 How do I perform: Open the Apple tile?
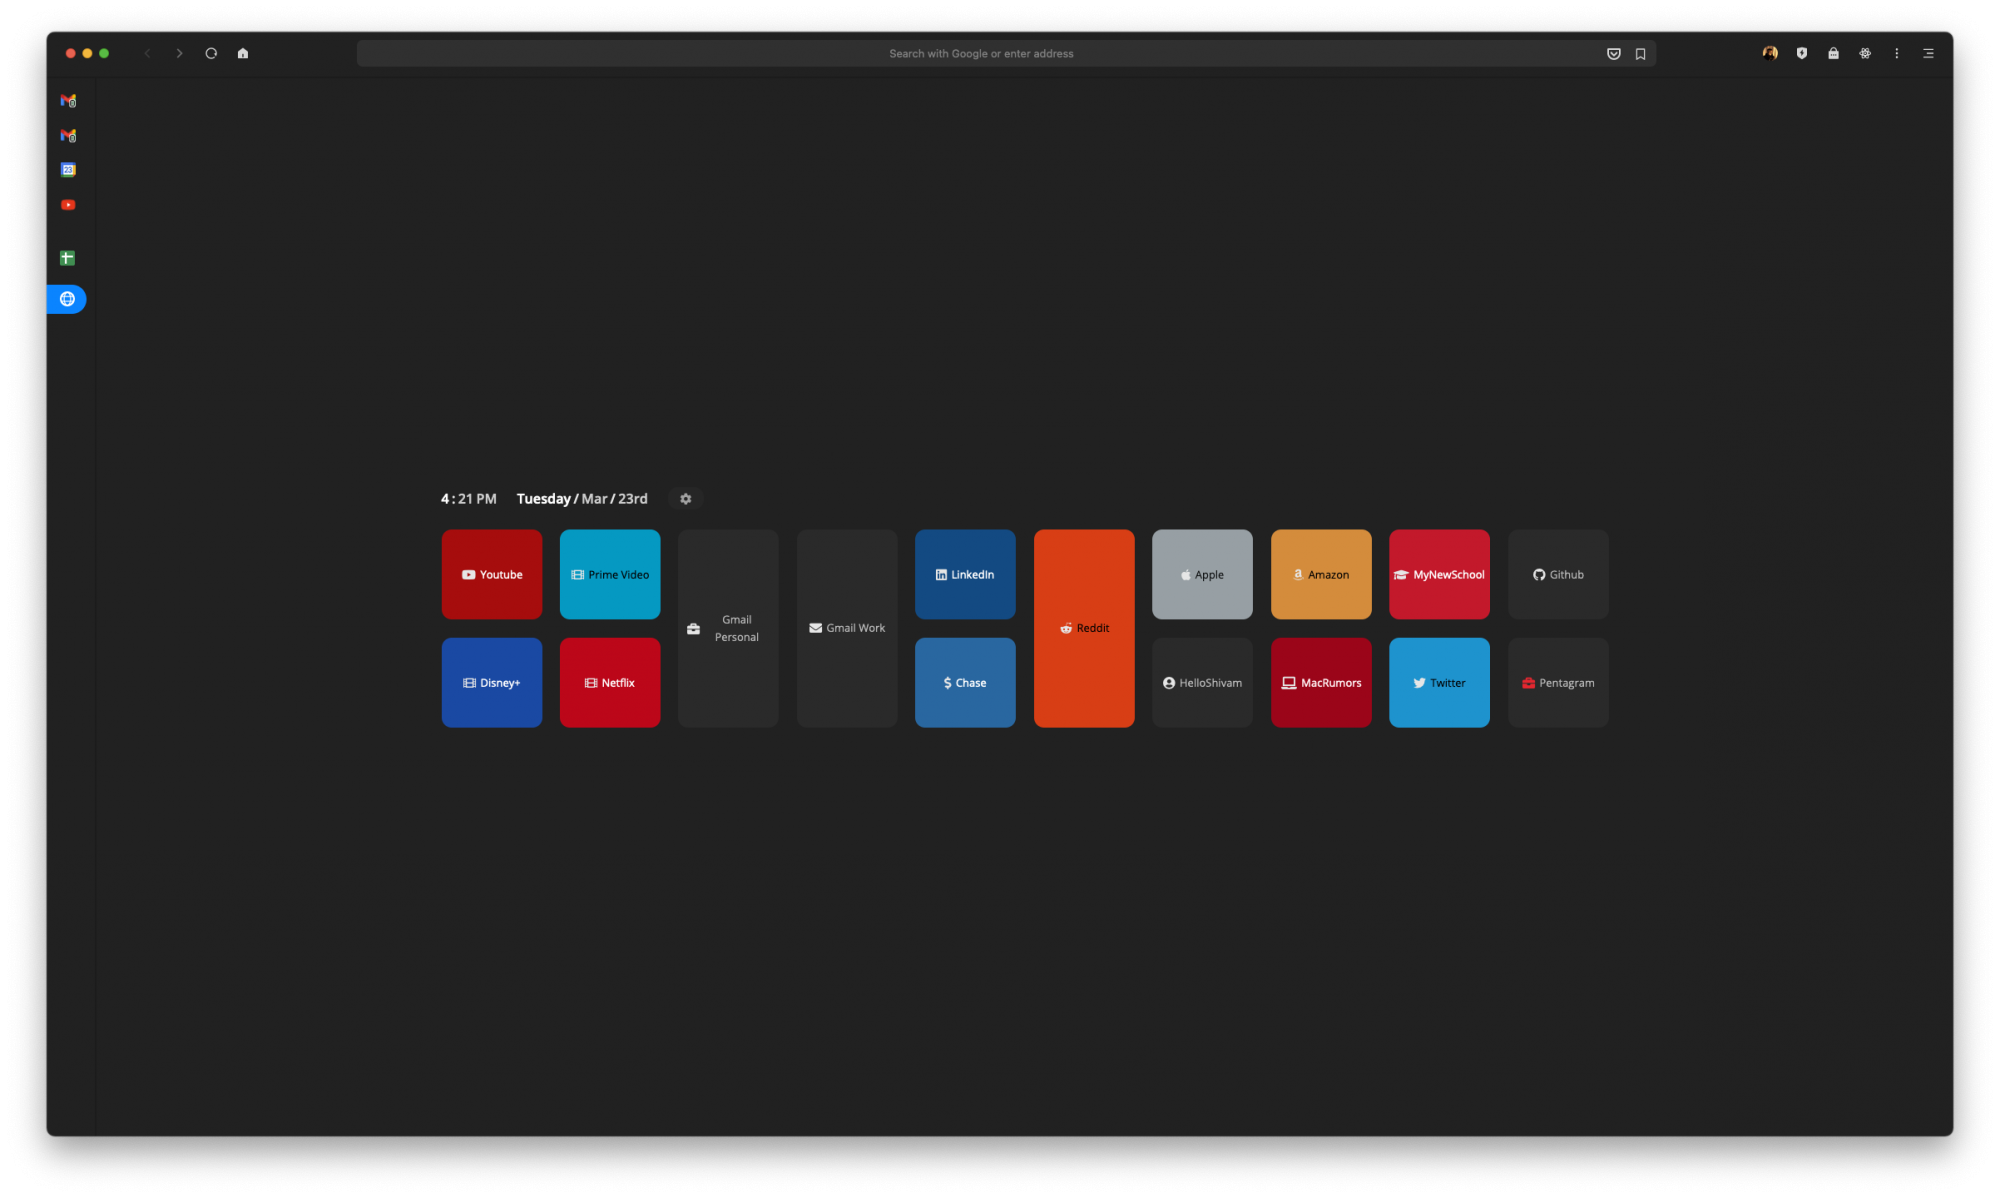click(x=1202, y=574)
